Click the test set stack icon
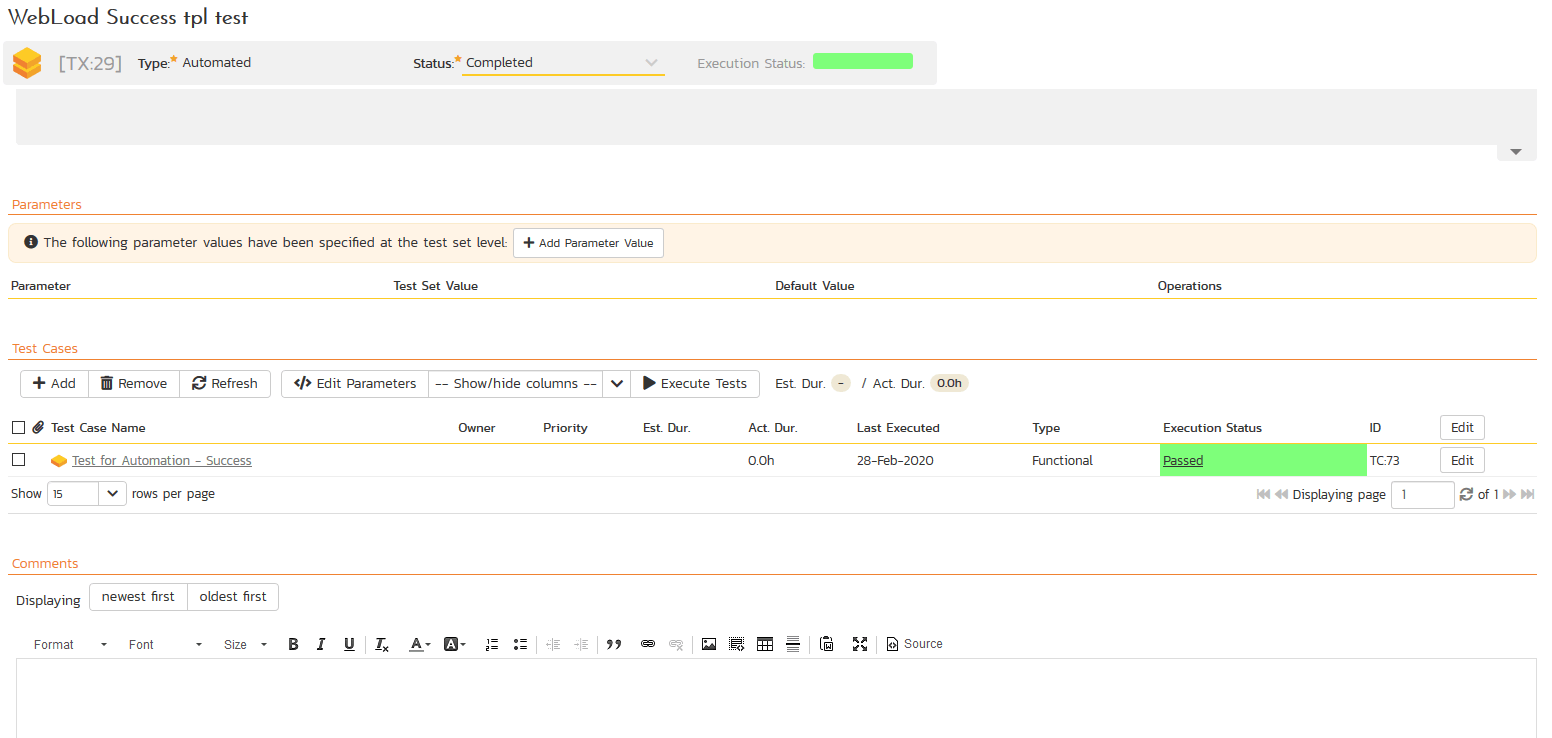The width and height of the screenshot is (1552, 738). 27,63
